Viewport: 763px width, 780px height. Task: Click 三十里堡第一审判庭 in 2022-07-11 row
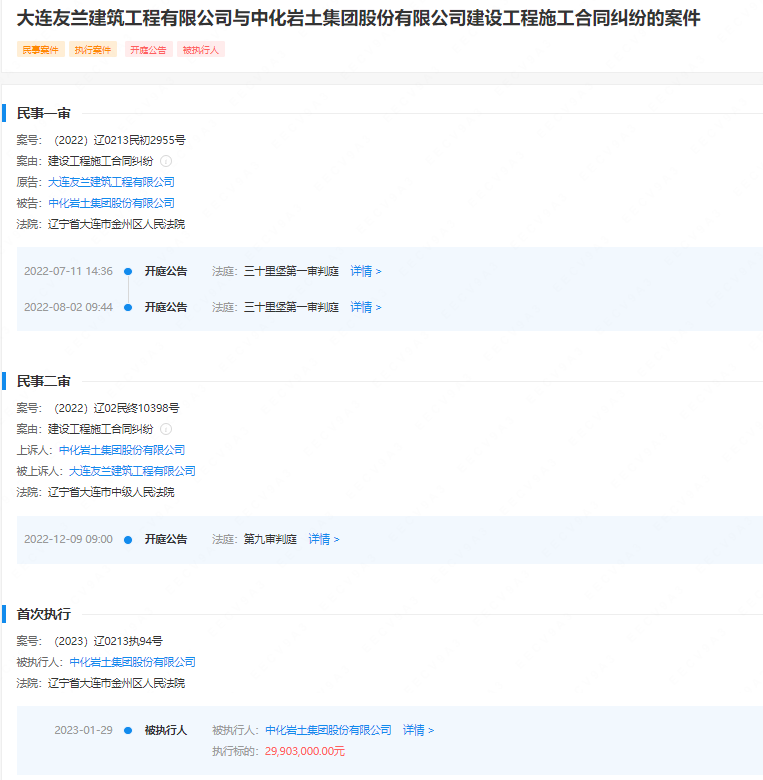(x=291, y=271)
